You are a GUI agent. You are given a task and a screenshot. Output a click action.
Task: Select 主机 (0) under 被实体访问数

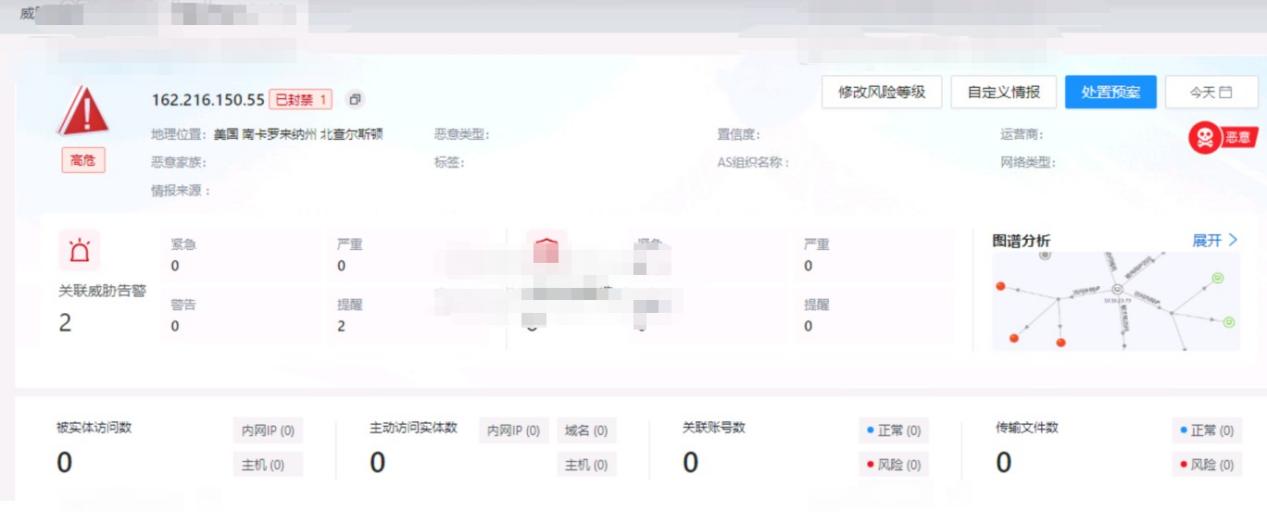[267, 465]
